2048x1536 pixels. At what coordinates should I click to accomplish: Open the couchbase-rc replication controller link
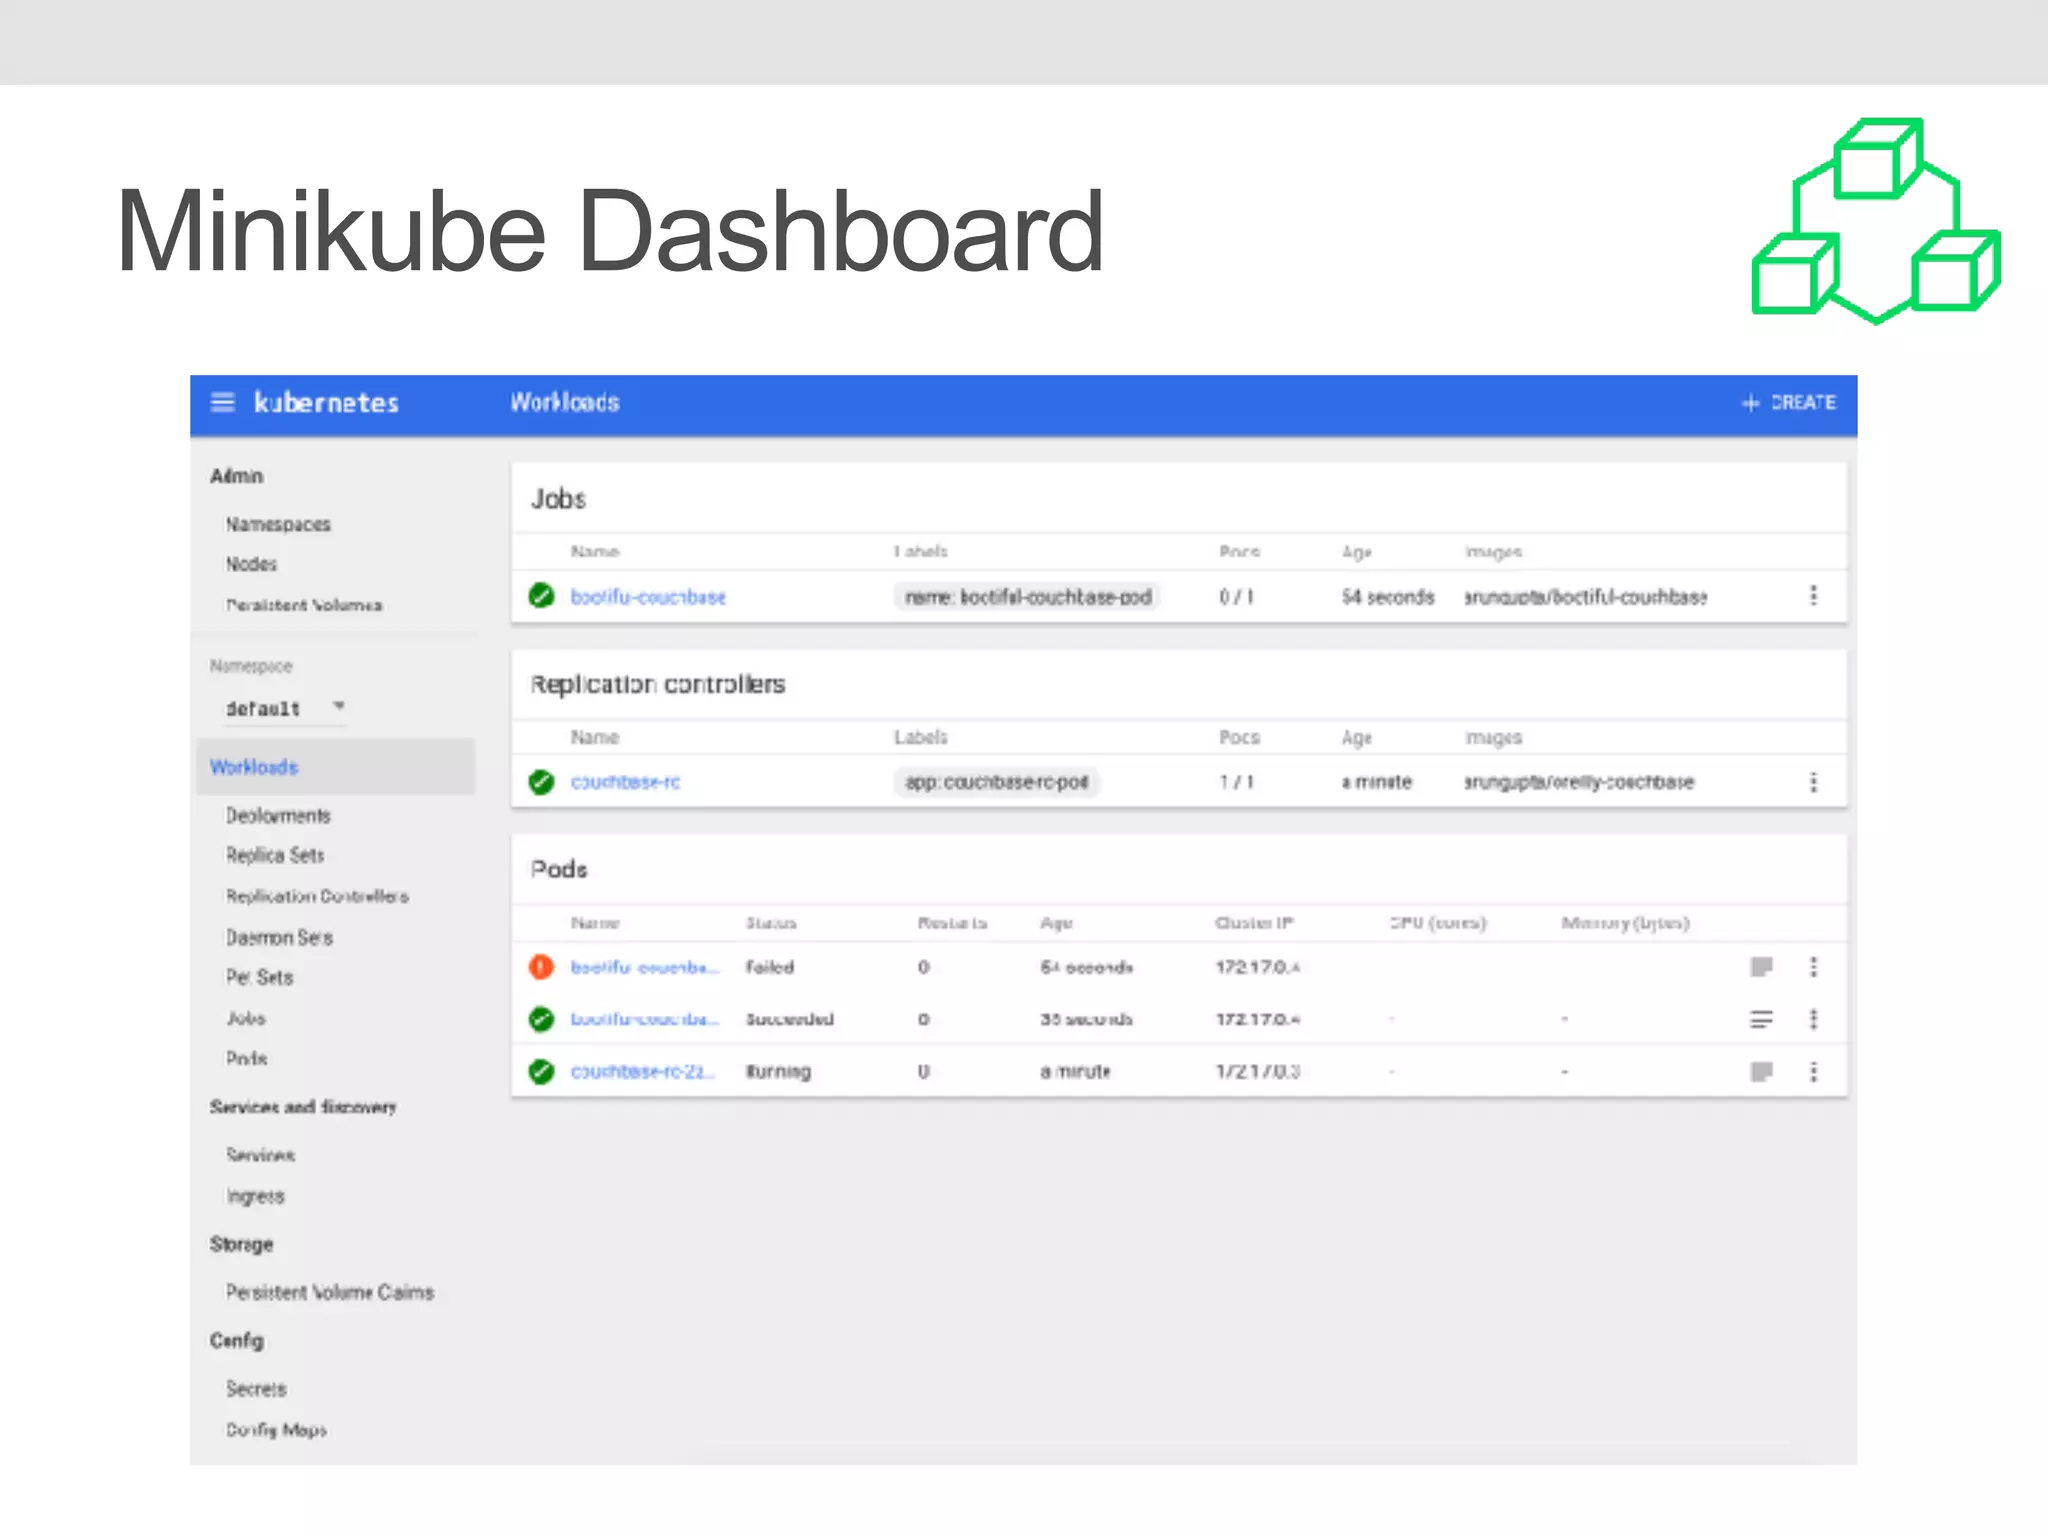[x=625, y=782]
